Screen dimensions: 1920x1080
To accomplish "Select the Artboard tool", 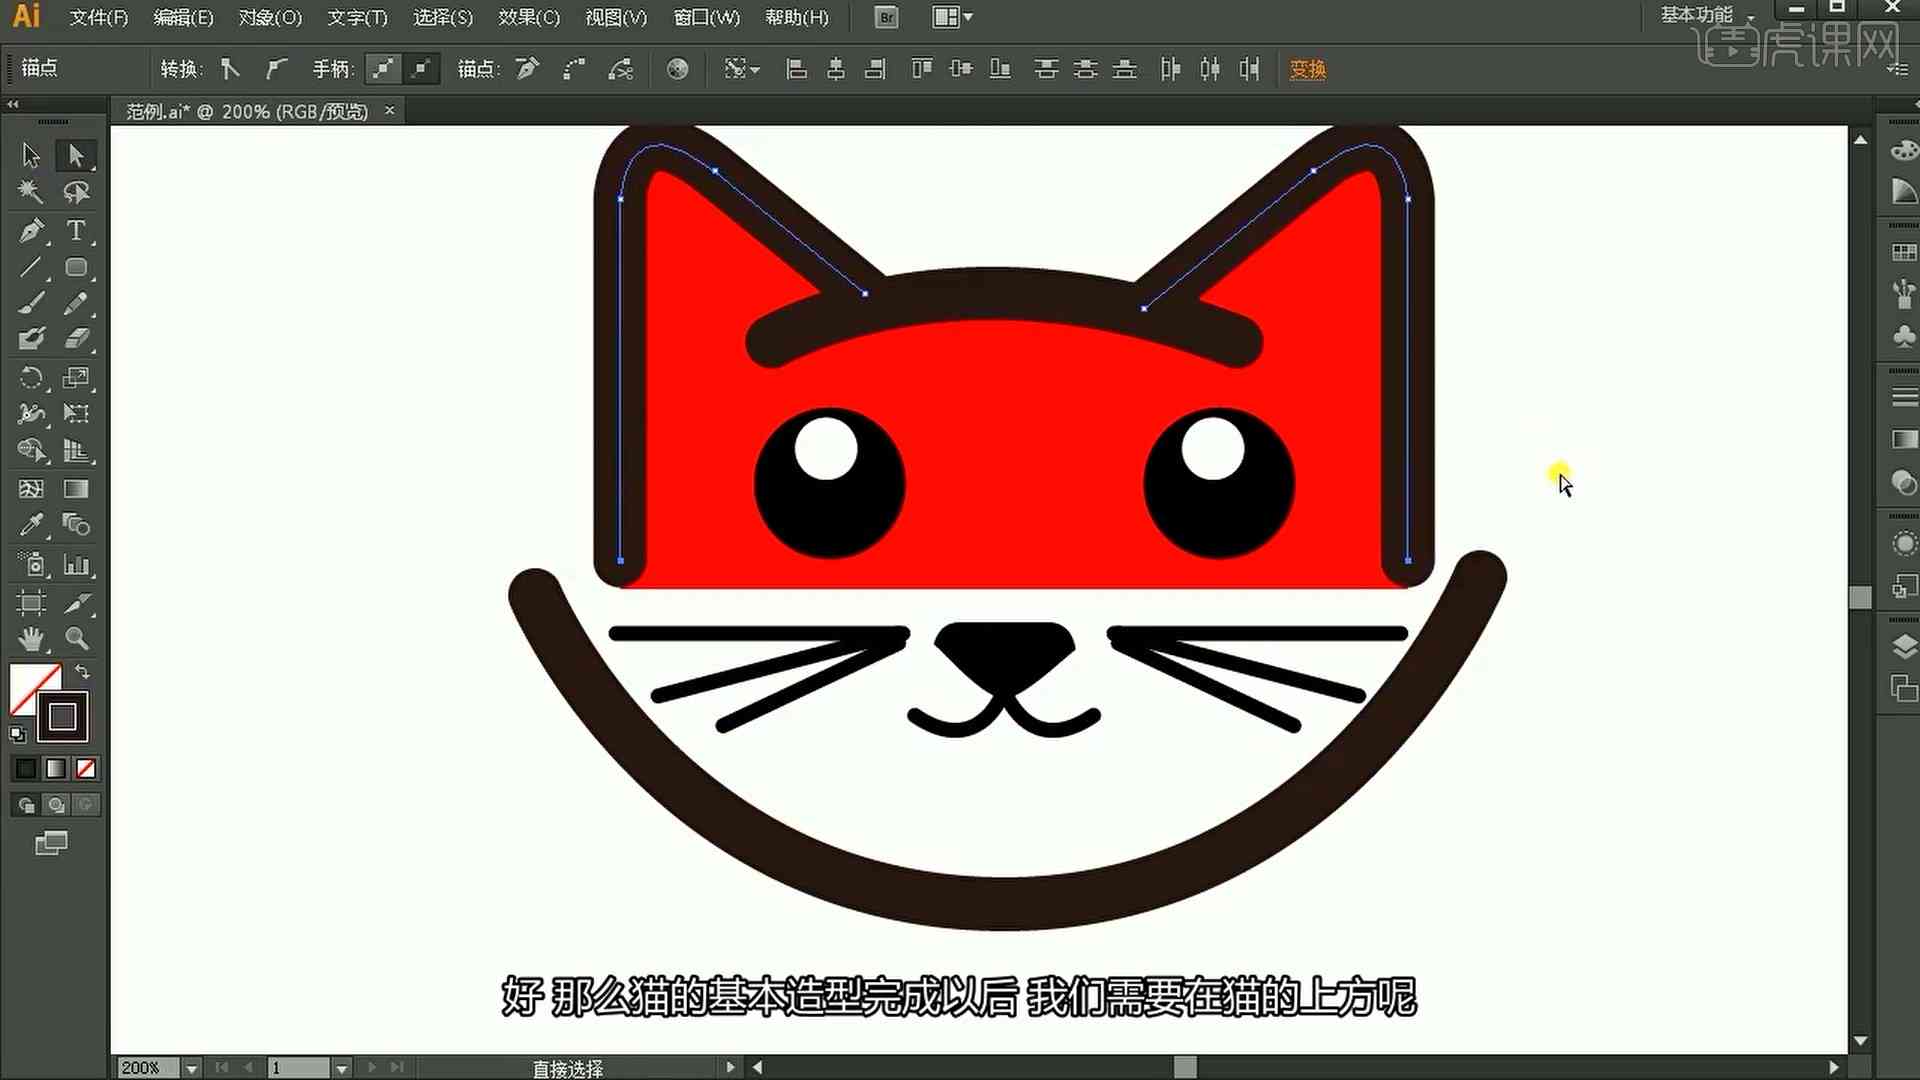I will pyautogui.click(x=31, y=602).
